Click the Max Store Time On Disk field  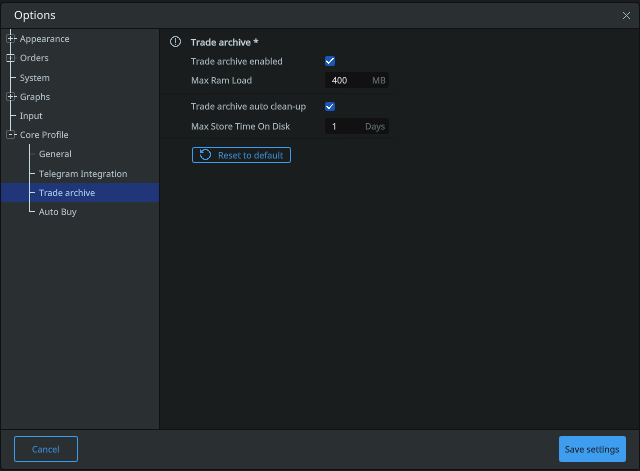point(357,127)
